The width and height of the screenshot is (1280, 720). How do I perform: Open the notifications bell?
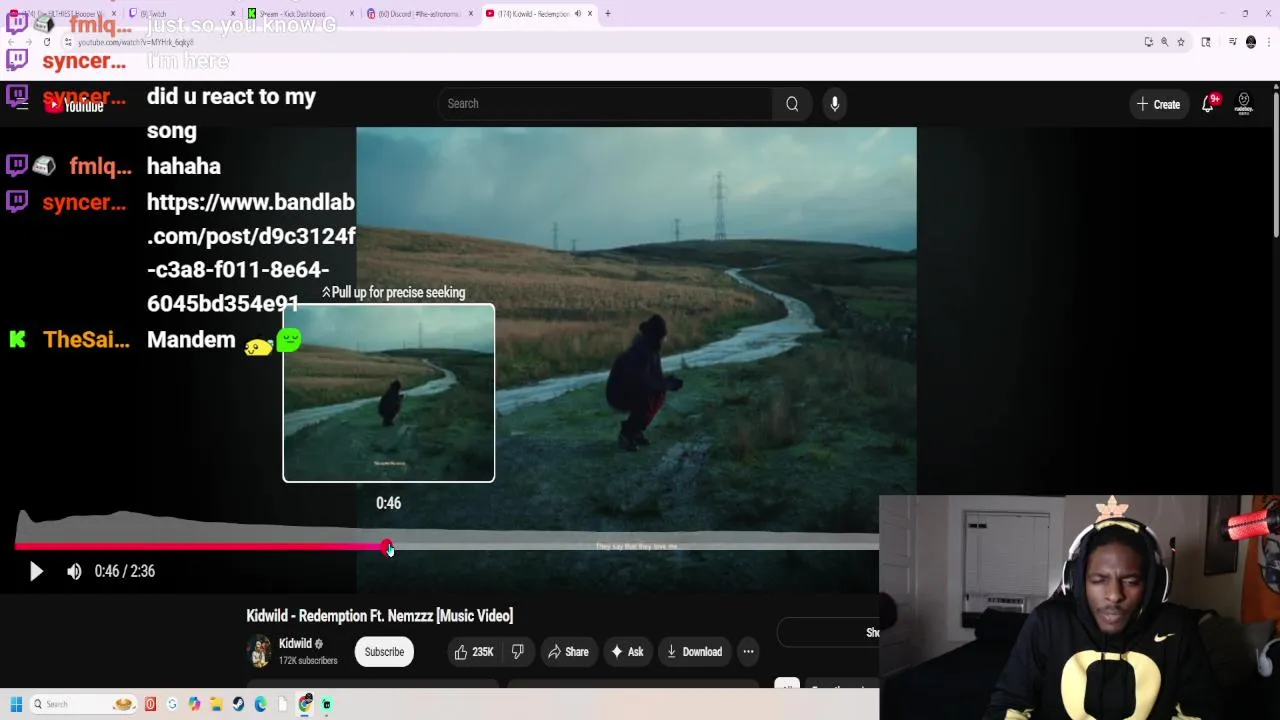pyautogui.click(x=1208, y=104)
